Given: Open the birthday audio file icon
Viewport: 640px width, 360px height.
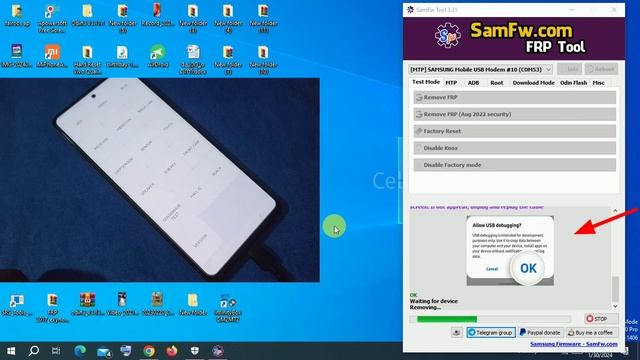Looking at the screenshot, I should [x=122, y=56].
